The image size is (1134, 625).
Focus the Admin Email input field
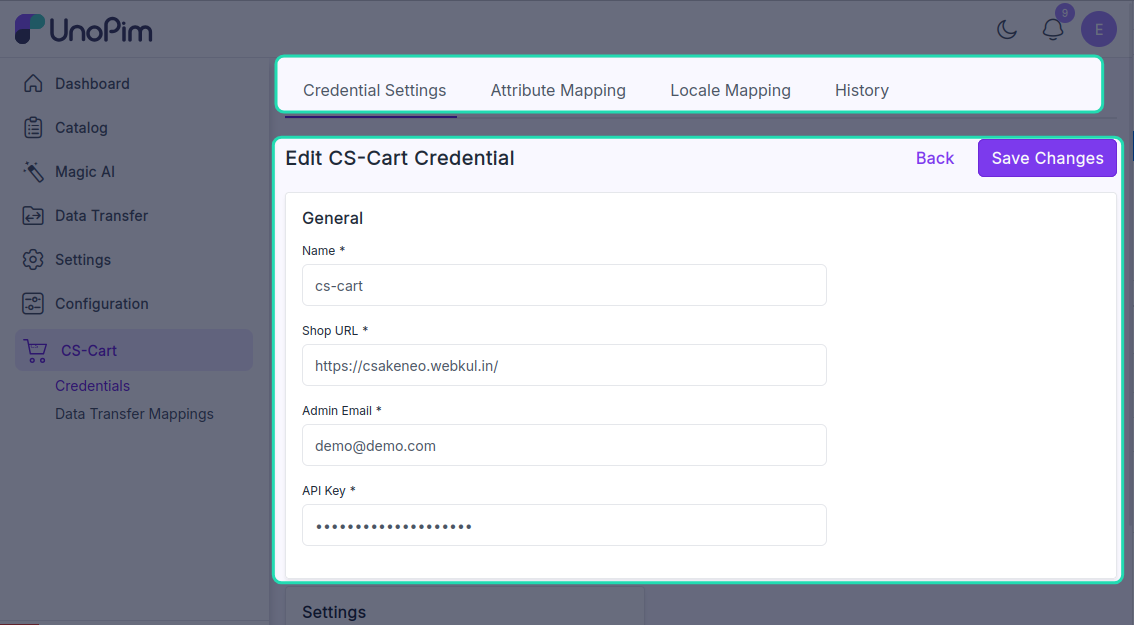click(564, 445)
